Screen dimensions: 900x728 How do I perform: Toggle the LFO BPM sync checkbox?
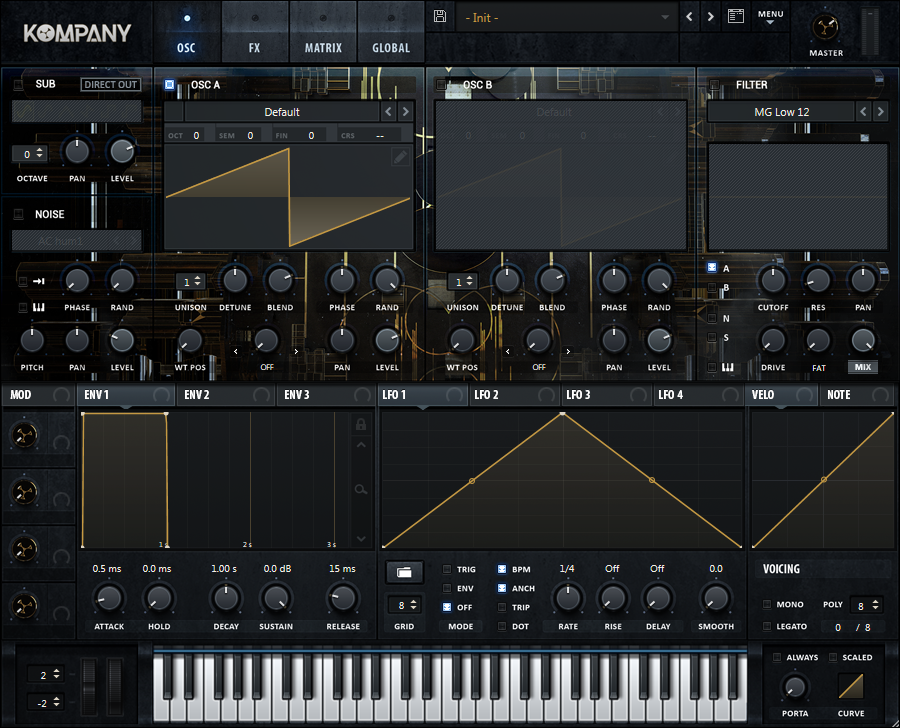tap(502, 569)
